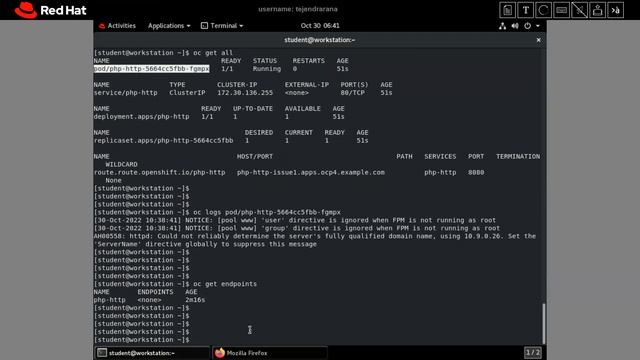The image size is (640, 360).
Task: Switch to Mozilla Firefox taskbar item
Action: point(269,353)
